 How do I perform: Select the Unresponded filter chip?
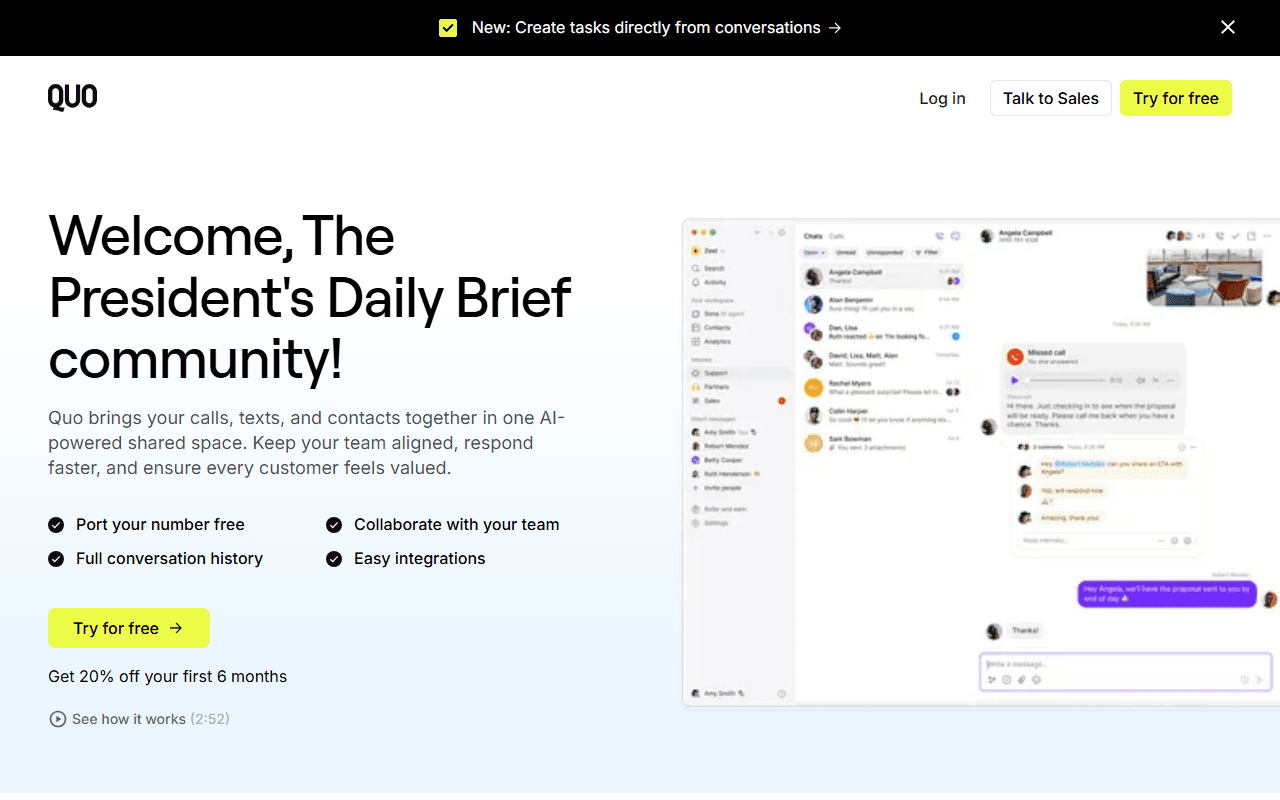[x=885, y=253]
